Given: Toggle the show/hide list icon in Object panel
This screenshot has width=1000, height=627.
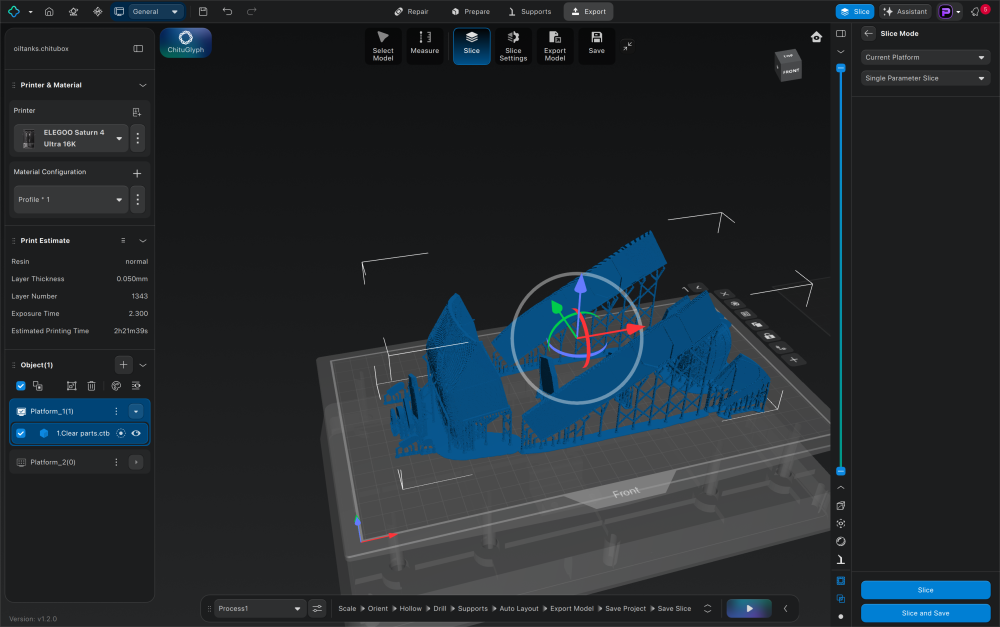Looking at the screenshot, I should (136, 386).
